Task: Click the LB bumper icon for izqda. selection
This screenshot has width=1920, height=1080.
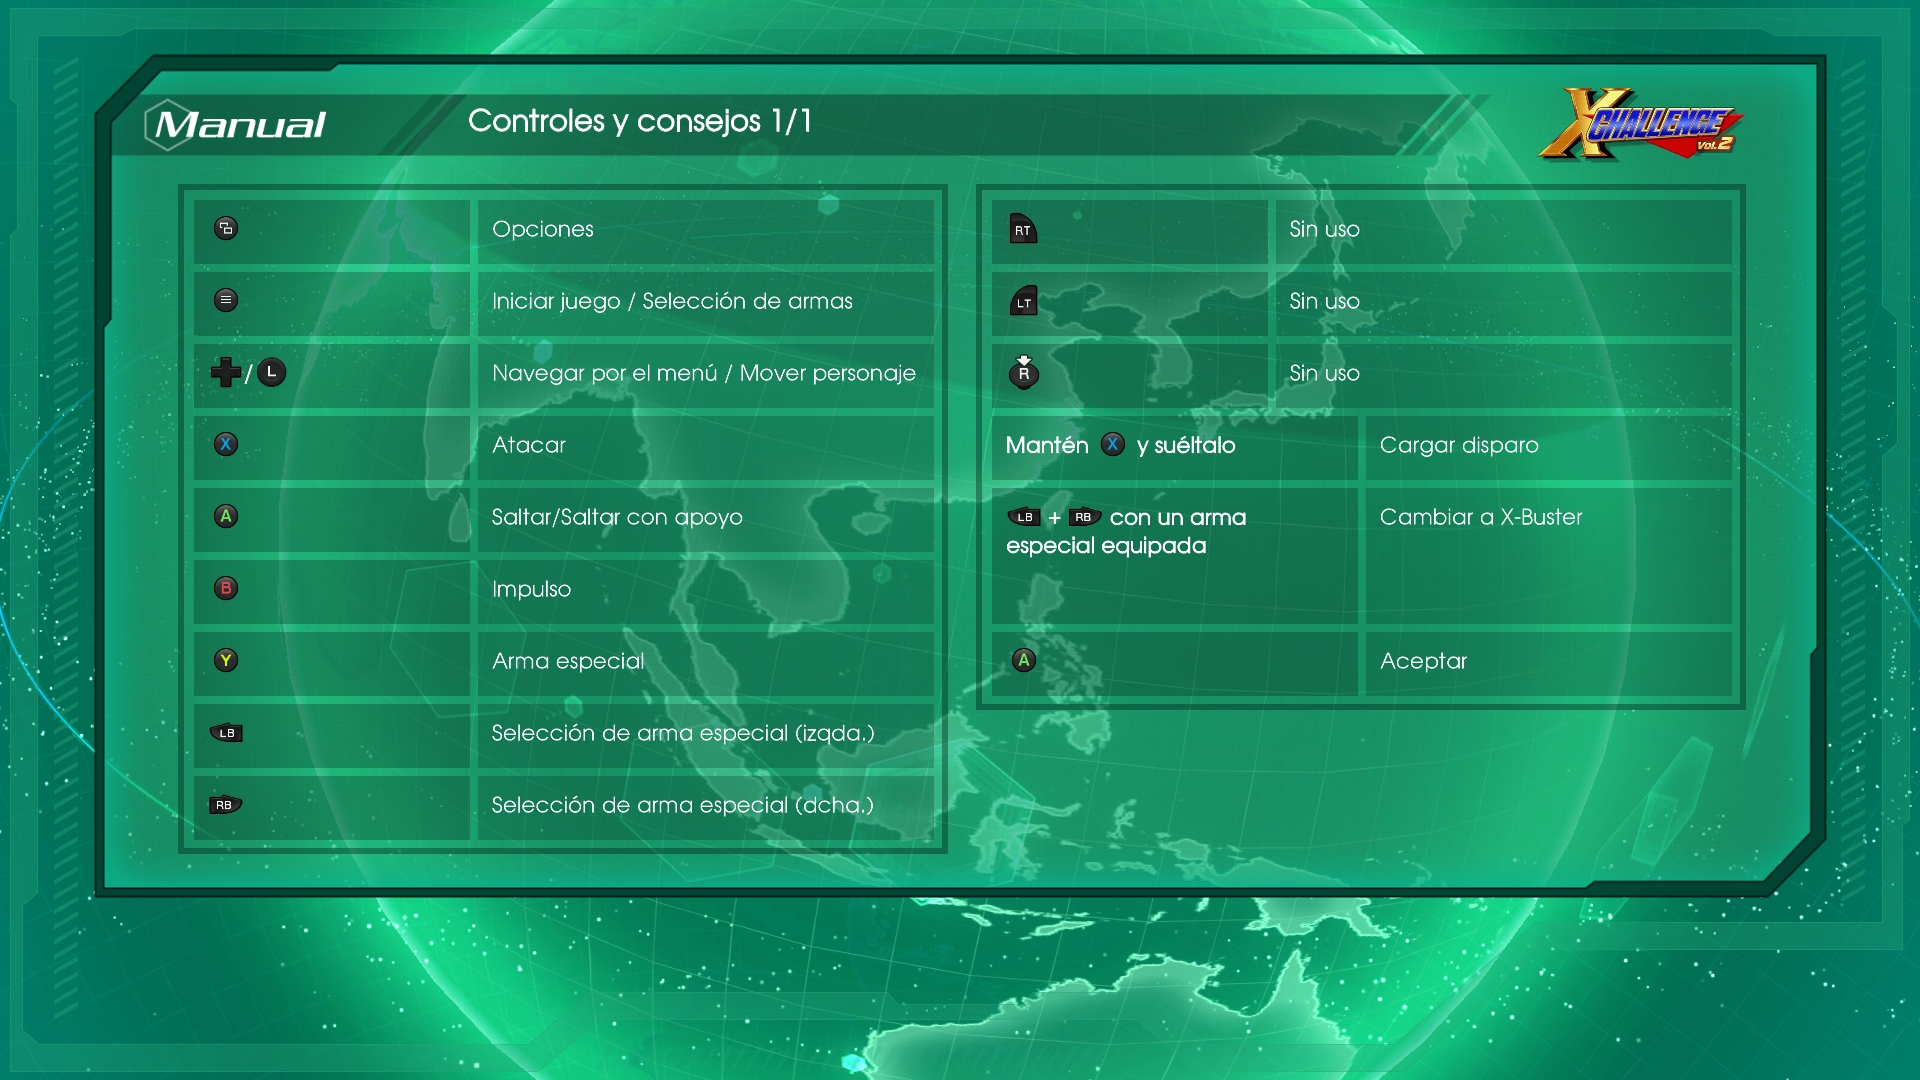Action: click(226, 733)
